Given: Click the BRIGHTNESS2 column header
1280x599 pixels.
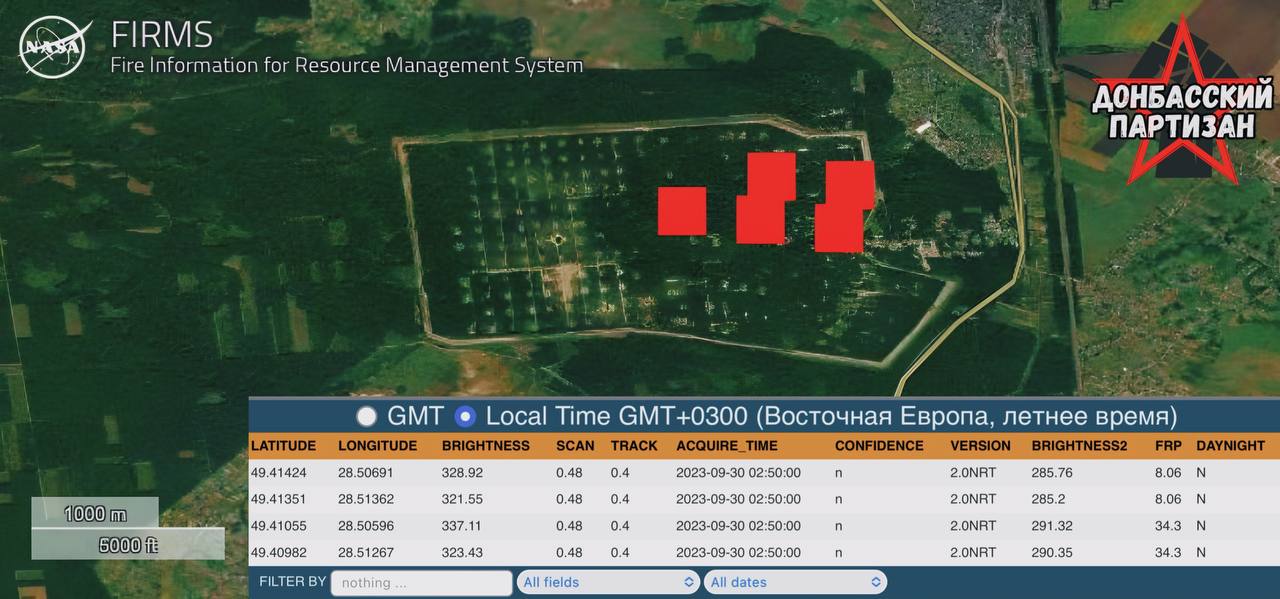Looking at the screenshot, I should (1079, 446).
